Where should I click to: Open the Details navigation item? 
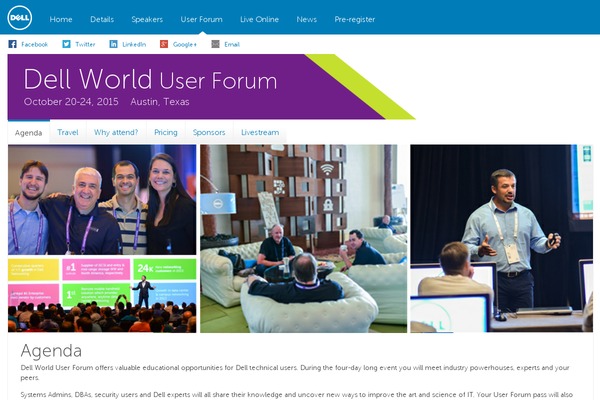[102, 19]
